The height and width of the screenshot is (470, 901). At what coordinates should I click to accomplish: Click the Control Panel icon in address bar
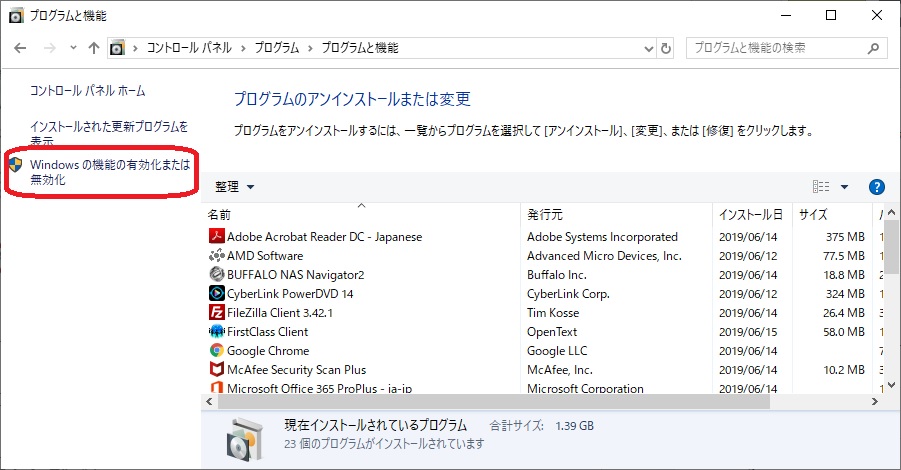[x=117, y=48]
